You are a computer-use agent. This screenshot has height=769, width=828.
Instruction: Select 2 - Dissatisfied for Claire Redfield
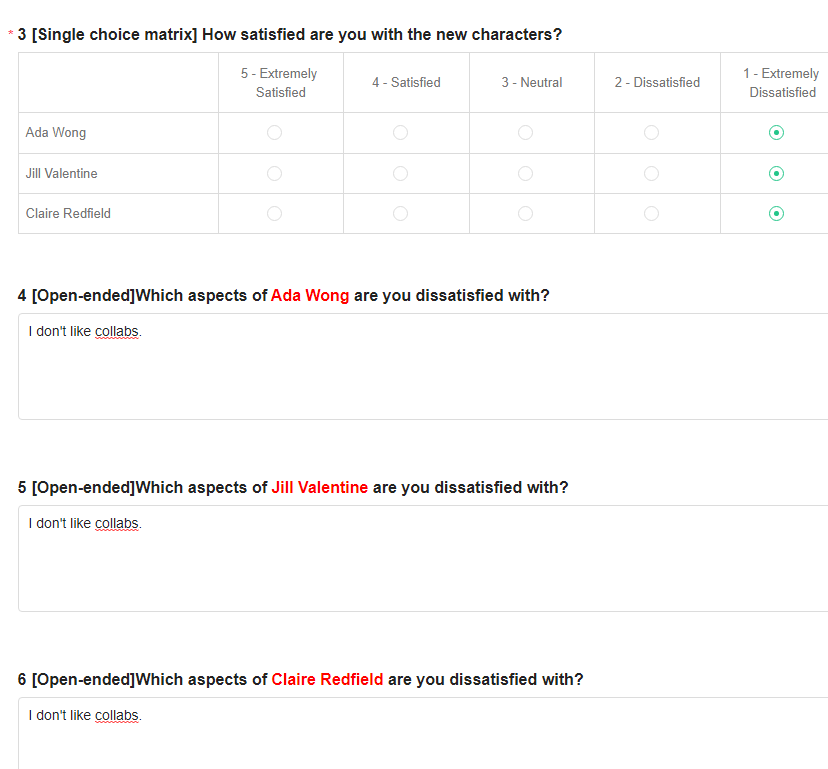[651, 213]
